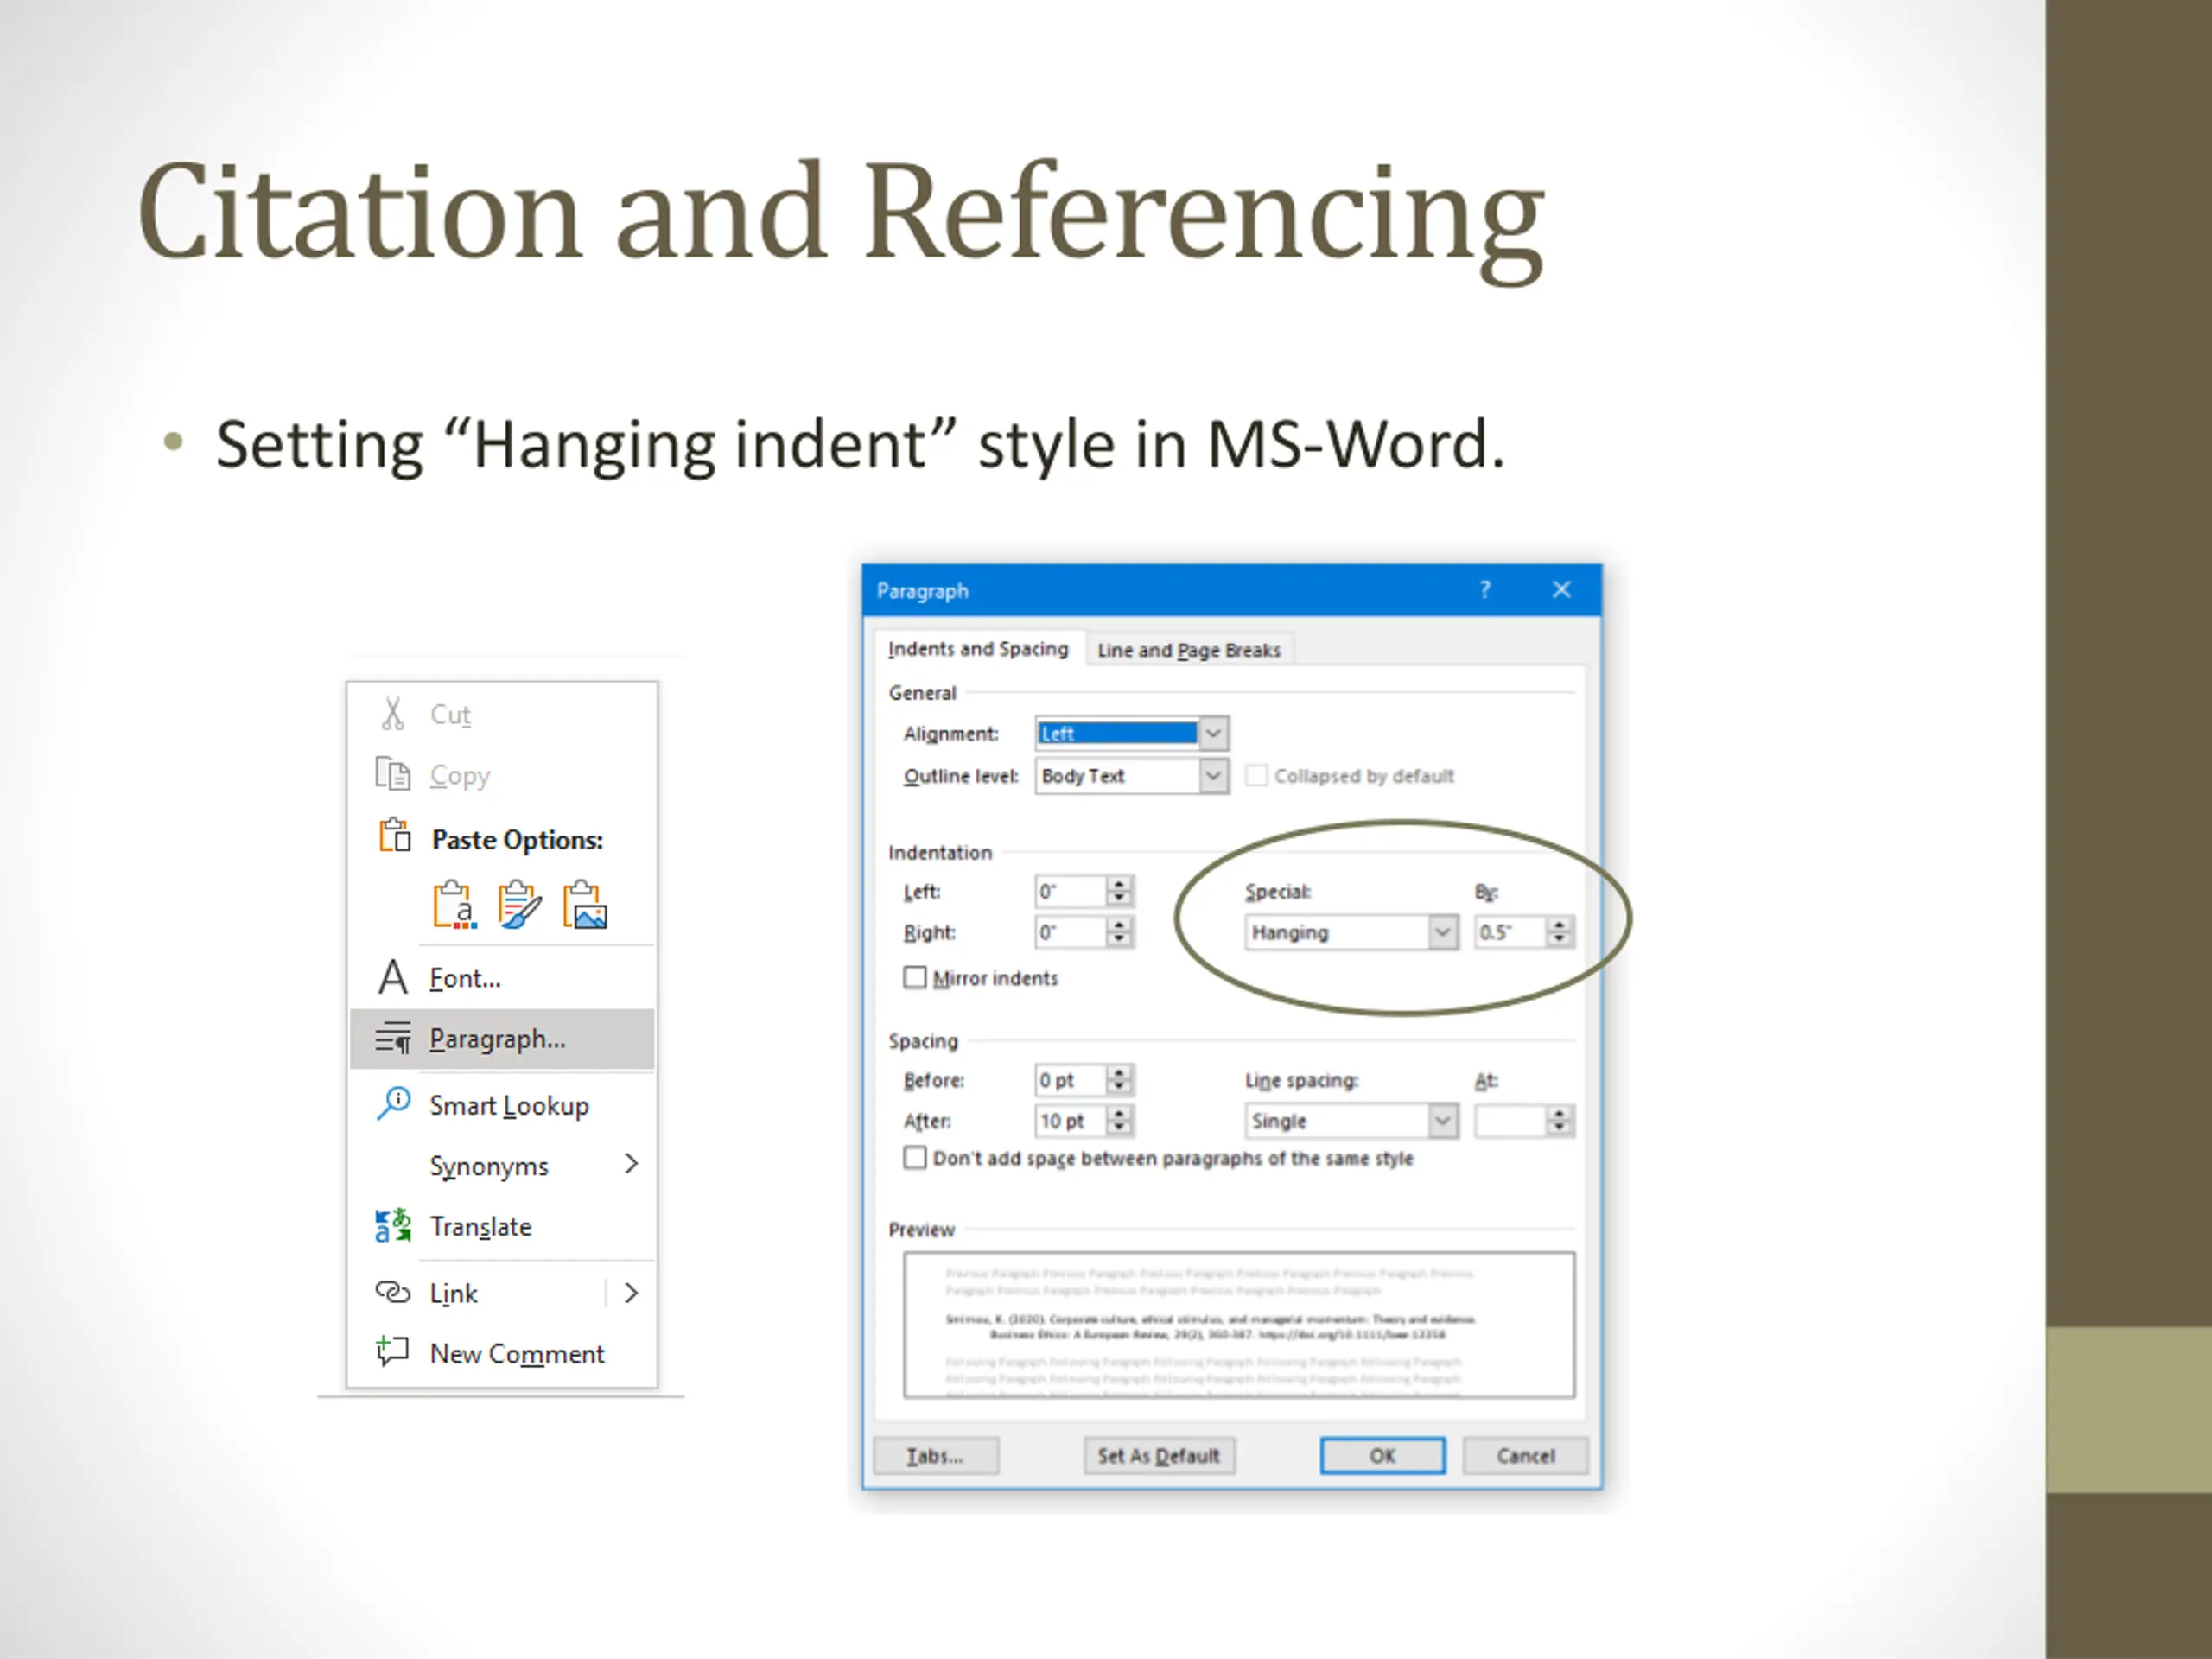
Task: Choose Smart Lookup menu entry
Action: click(503, 1105)
